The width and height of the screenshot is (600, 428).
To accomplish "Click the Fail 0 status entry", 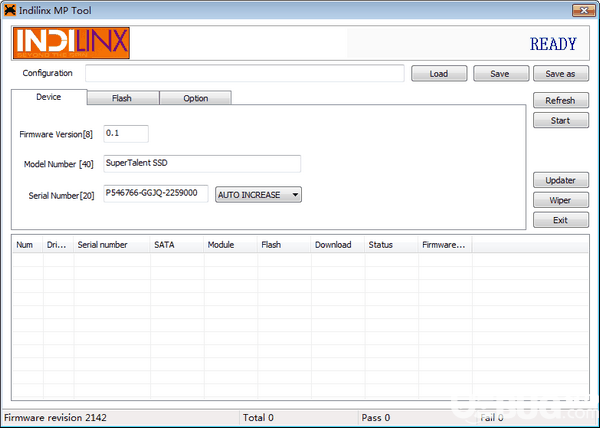I will (x=492, y=418).
